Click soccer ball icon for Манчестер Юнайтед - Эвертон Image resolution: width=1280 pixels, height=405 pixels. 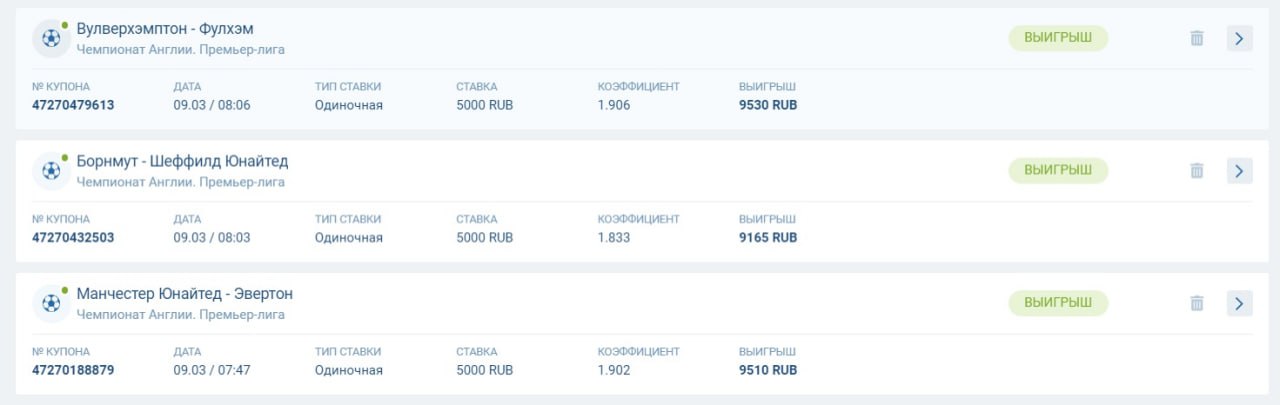tap(50, 303)
